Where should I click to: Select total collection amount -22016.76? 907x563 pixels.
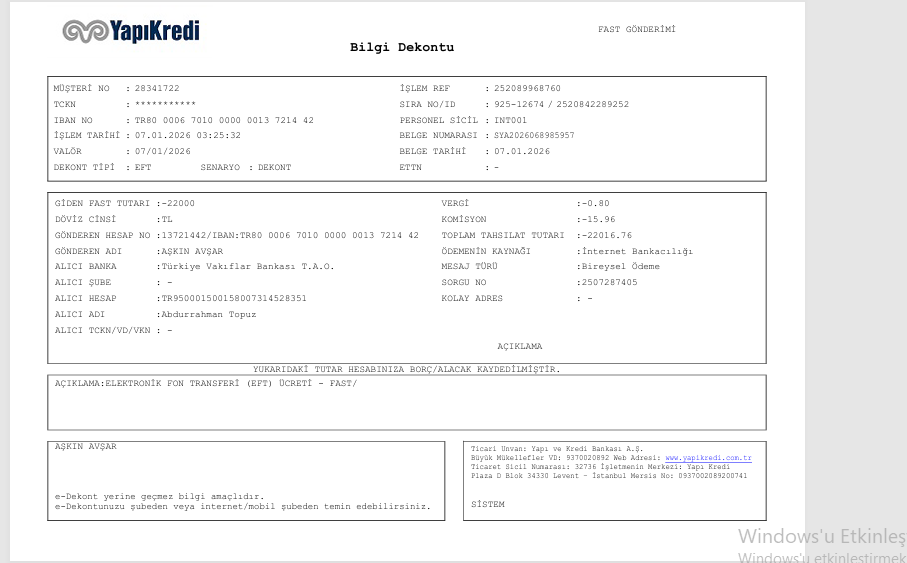607,235
